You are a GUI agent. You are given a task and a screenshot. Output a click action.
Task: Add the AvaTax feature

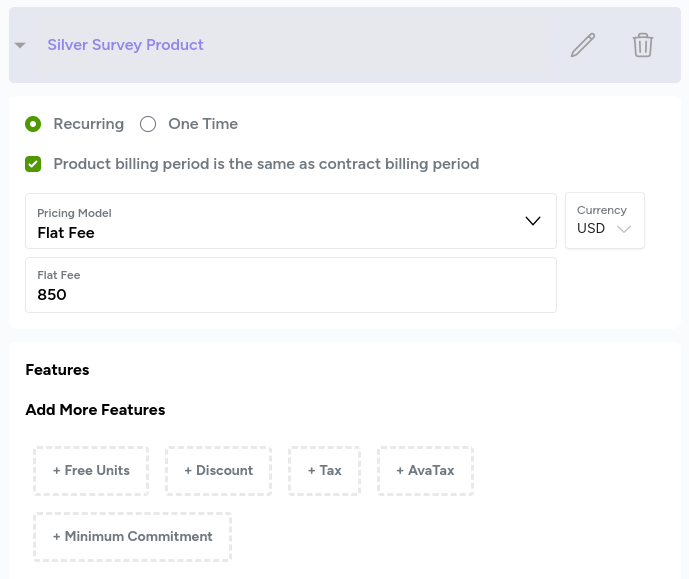tap(425, 471)
